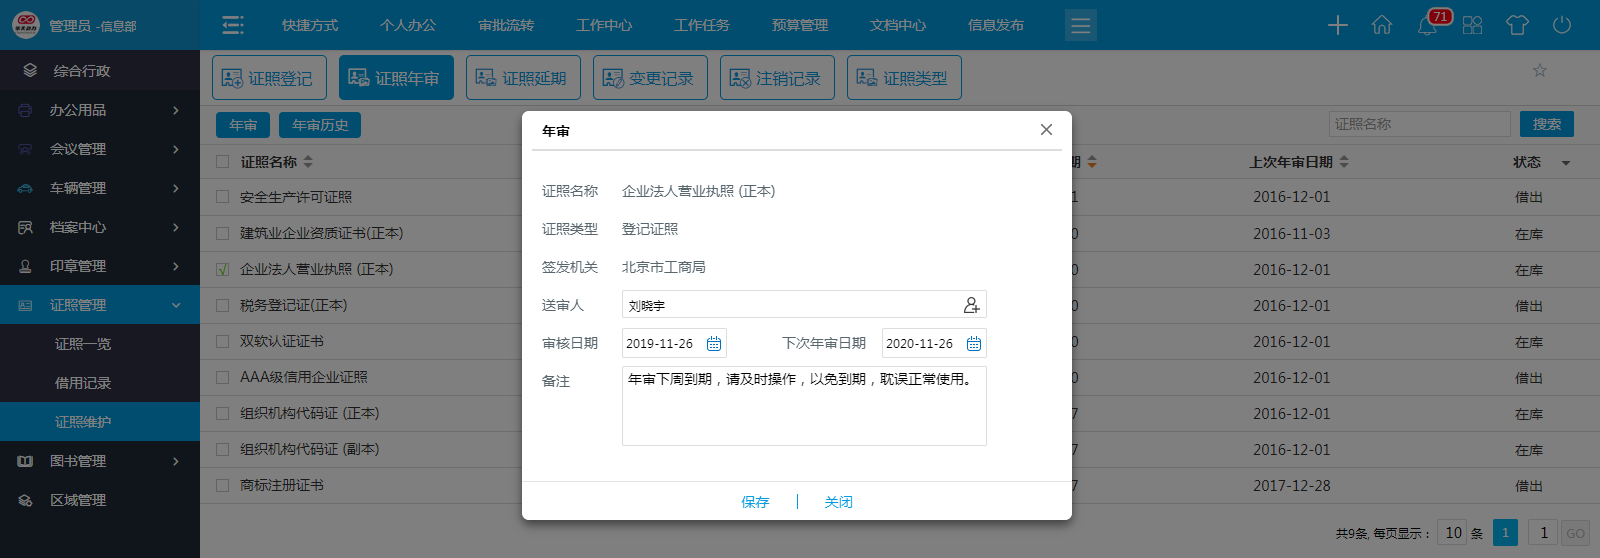1600x558 pixels.
Task: Click the 档案中心 archive icon
Action: [x=26, y=227]
